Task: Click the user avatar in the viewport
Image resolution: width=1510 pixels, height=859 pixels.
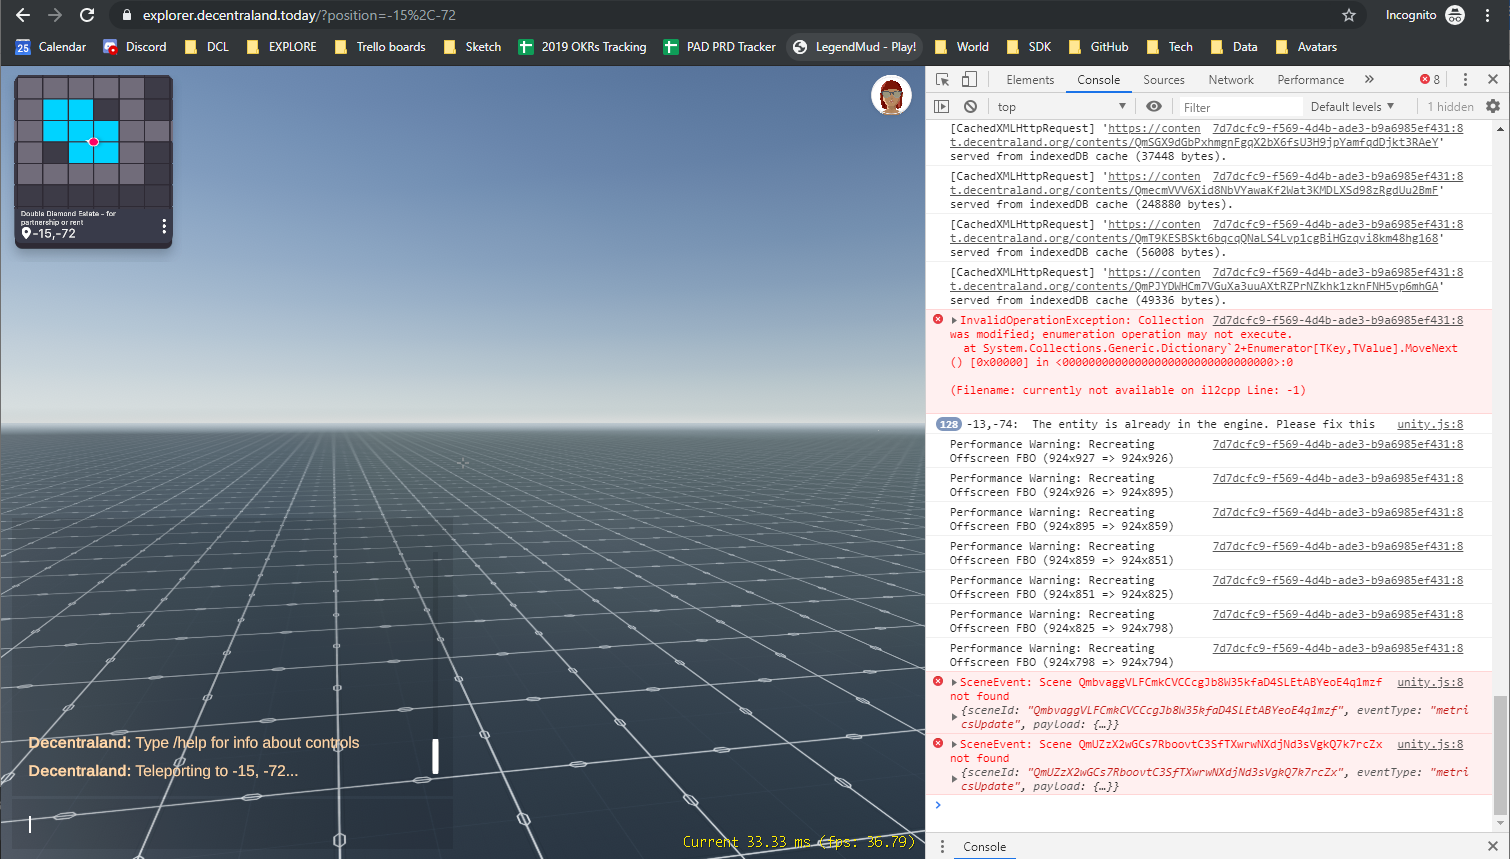Action: pos(891,96)
